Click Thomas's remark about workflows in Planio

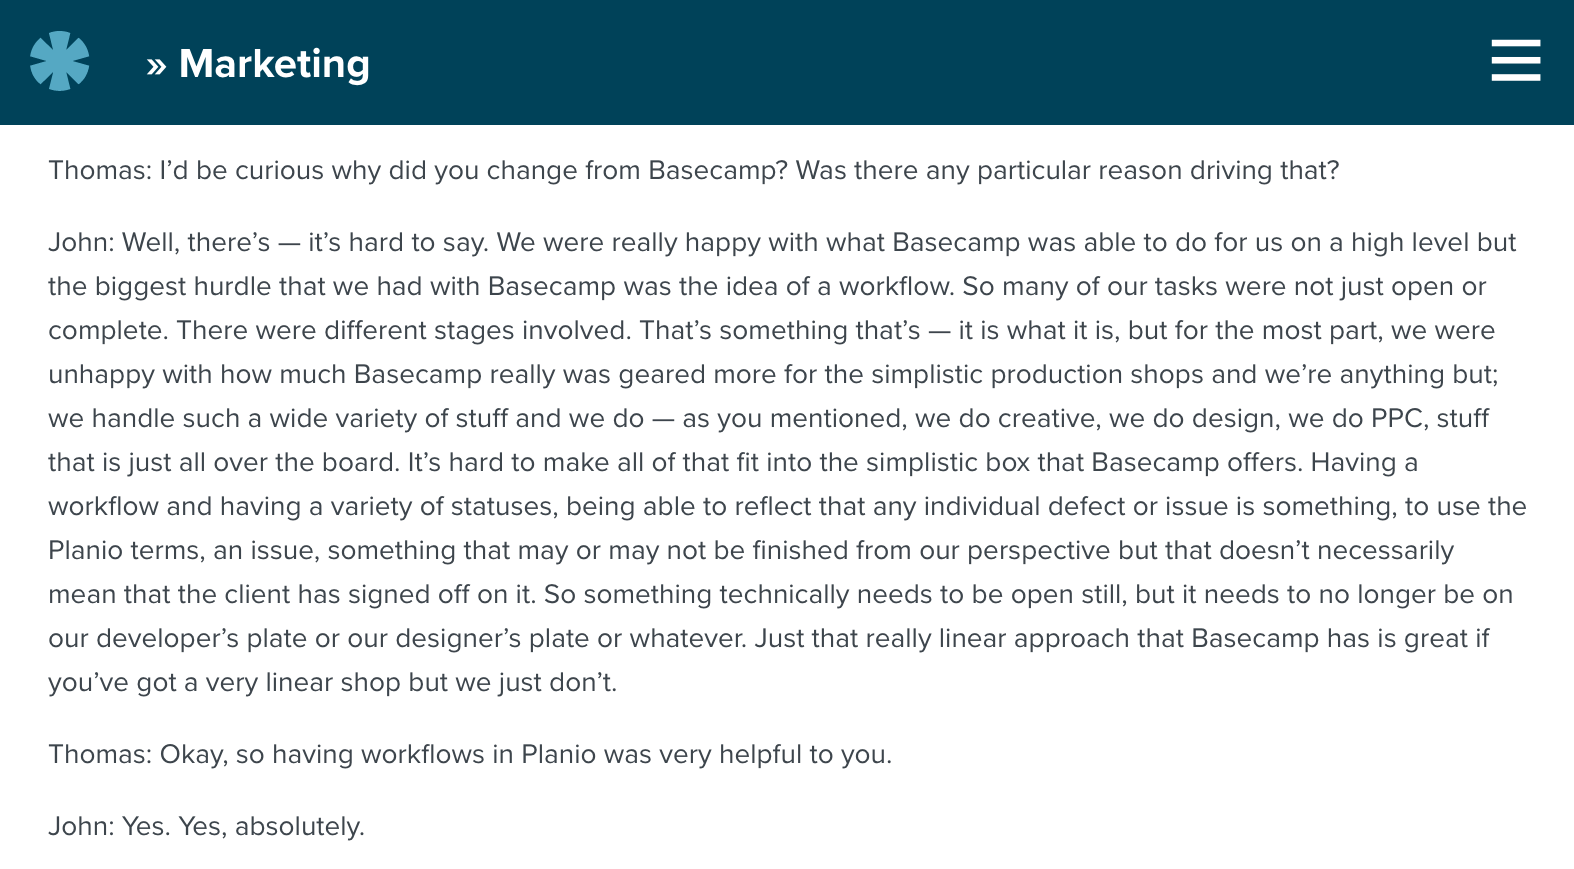point(470,754)
